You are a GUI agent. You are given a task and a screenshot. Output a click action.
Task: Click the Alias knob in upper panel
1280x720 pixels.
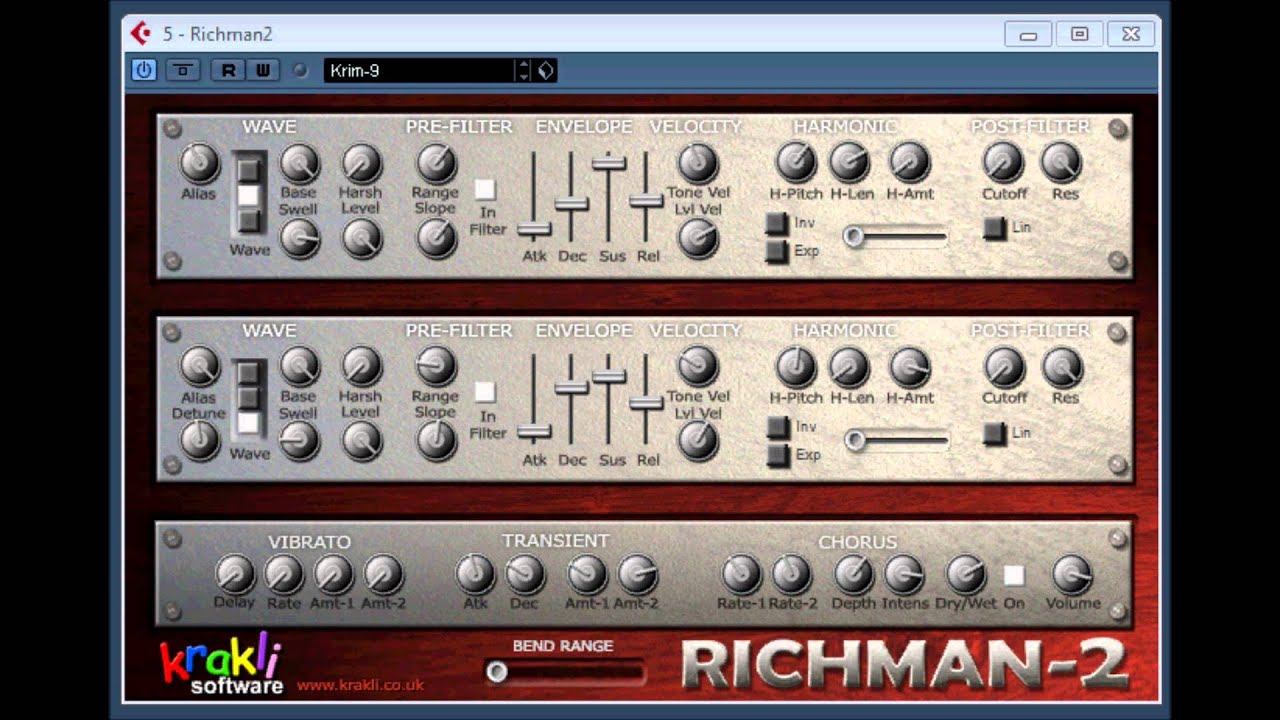tap(199, 162)
